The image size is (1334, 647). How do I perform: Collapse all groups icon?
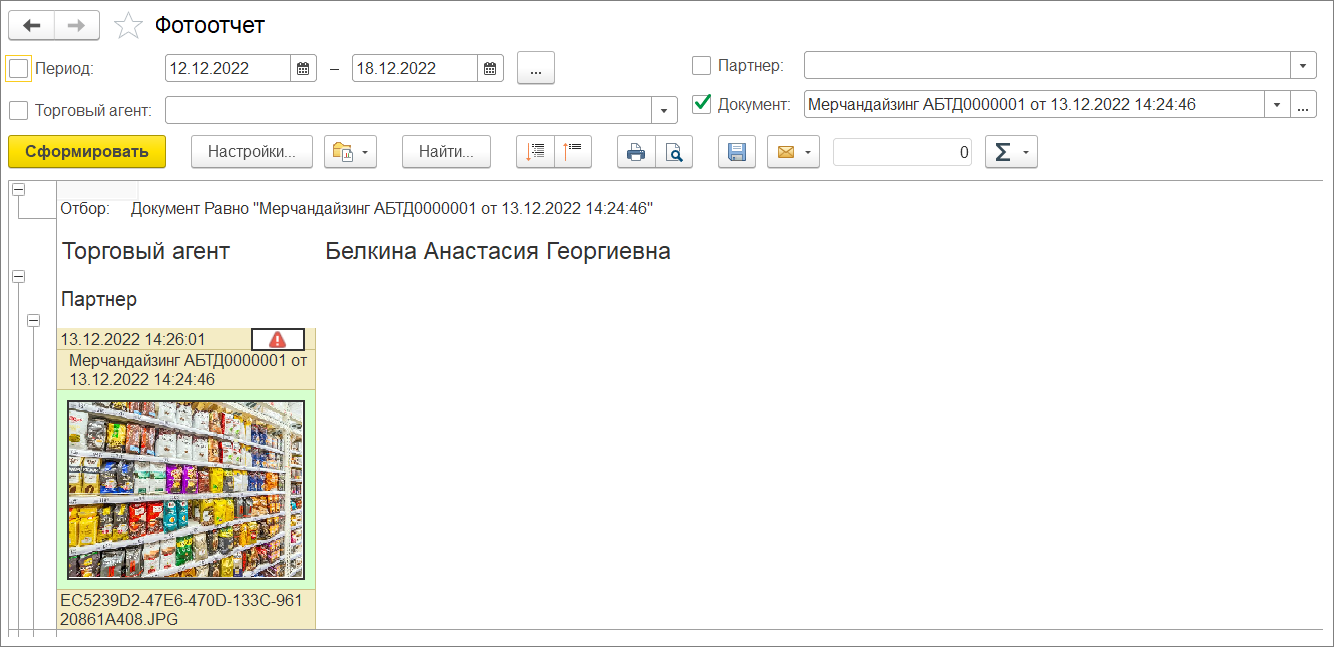click(x=573, y=152)
